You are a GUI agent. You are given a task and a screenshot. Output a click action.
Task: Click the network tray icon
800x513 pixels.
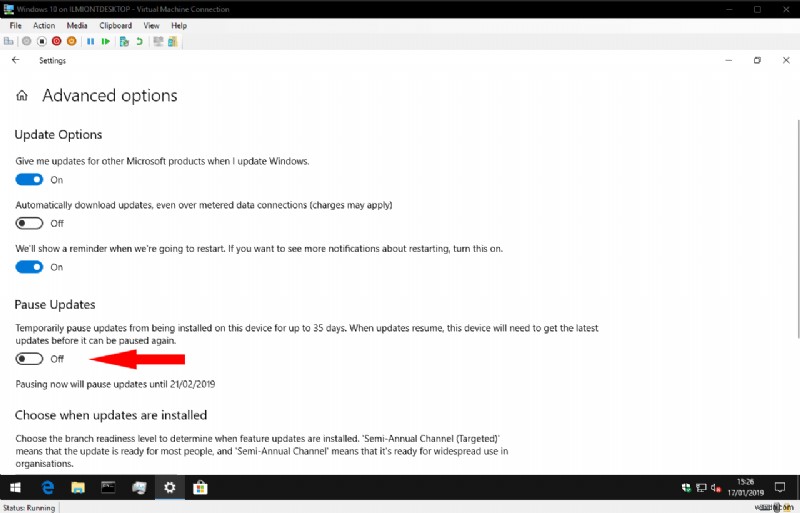702,488
